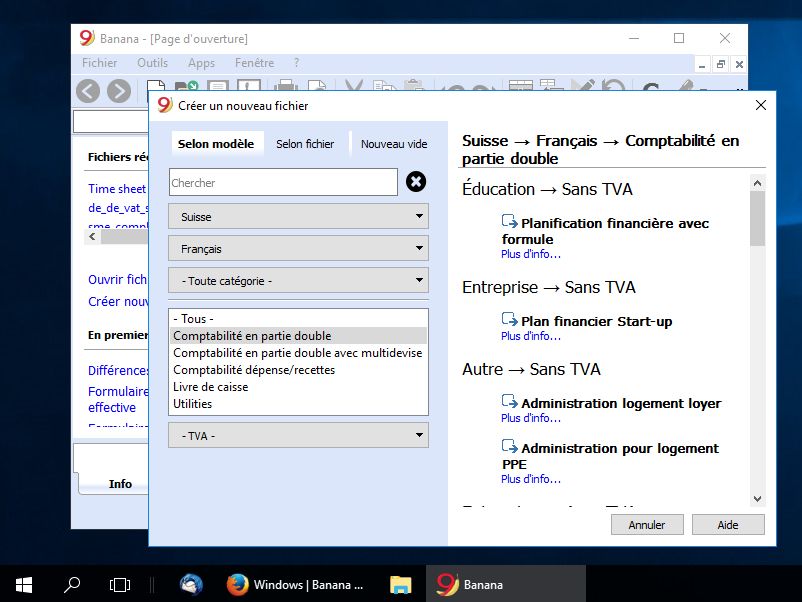
Task: Click the template list vertical scrollbar thumb
Action: [758, 218]
